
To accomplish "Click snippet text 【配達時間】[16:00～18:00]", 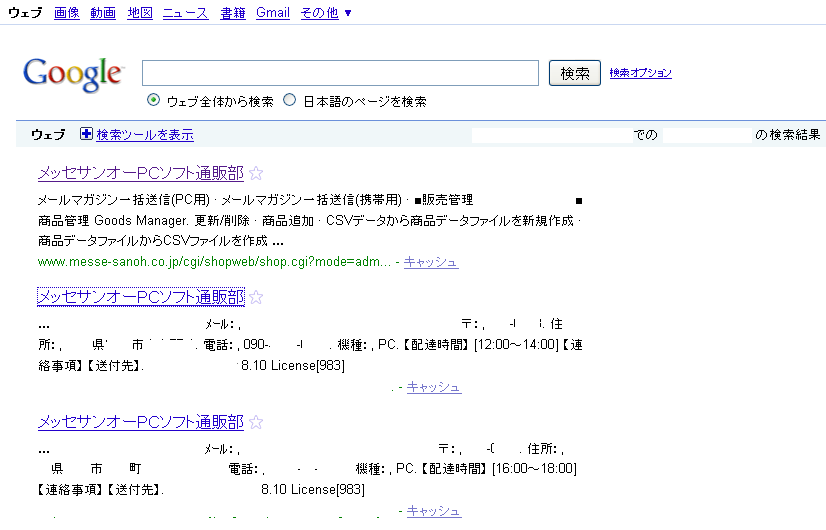I will tap(498, 468).
